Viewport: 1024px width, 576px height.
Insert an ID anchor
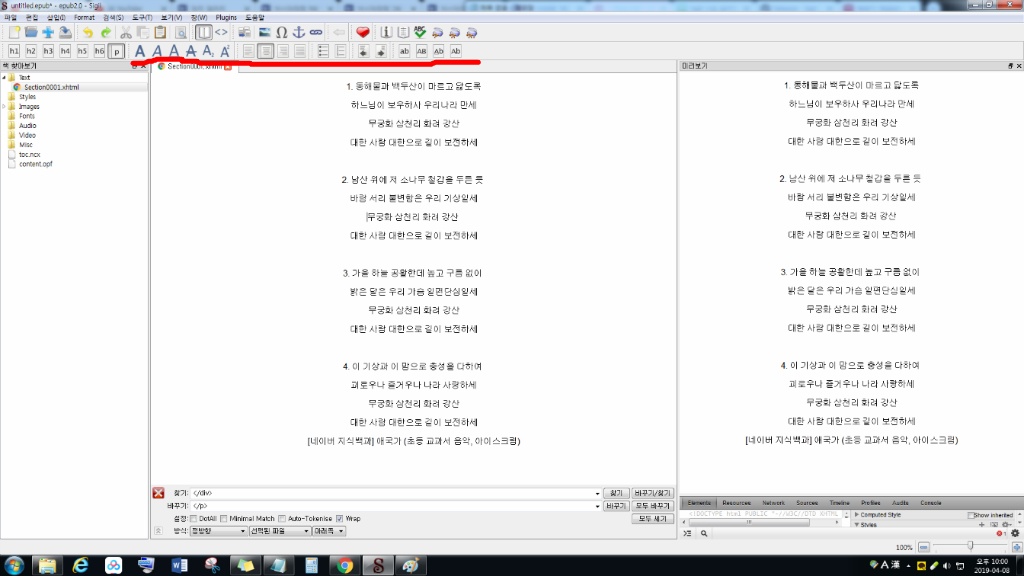(298, 32)
